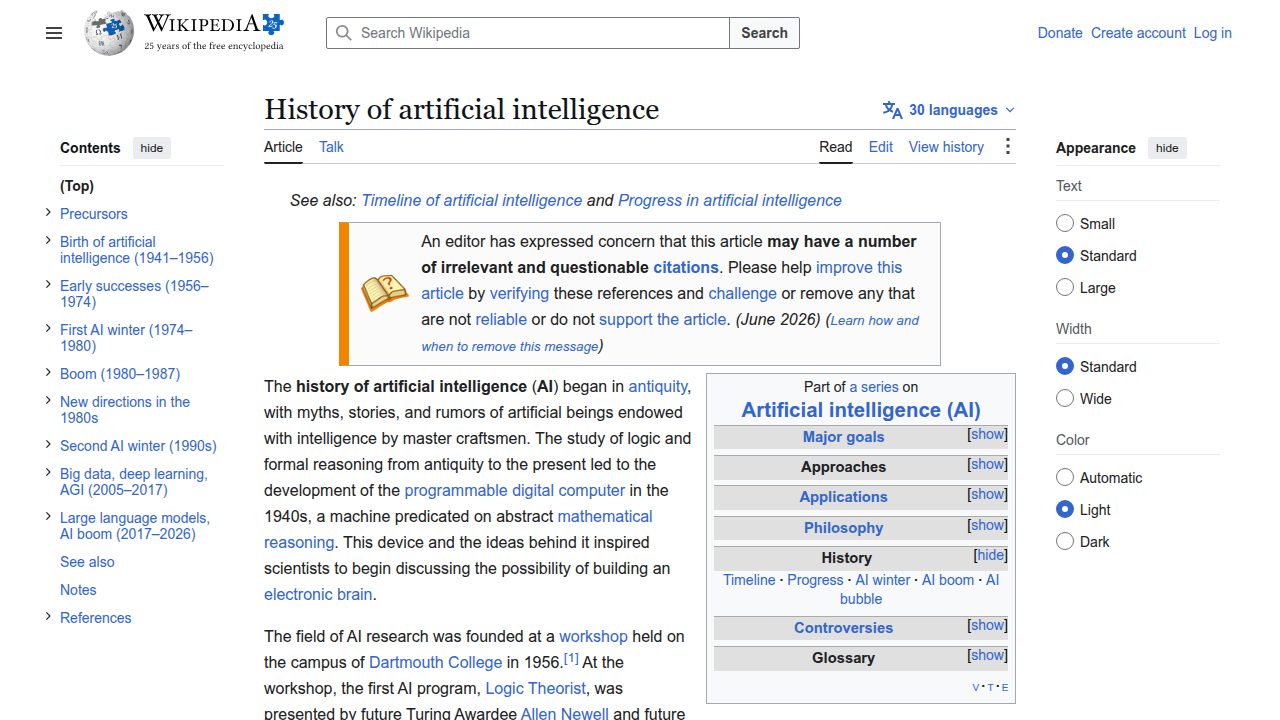Expand the Precursors contents section
This screenshot has width=1280, height=720.
click(x=48, y=212)
